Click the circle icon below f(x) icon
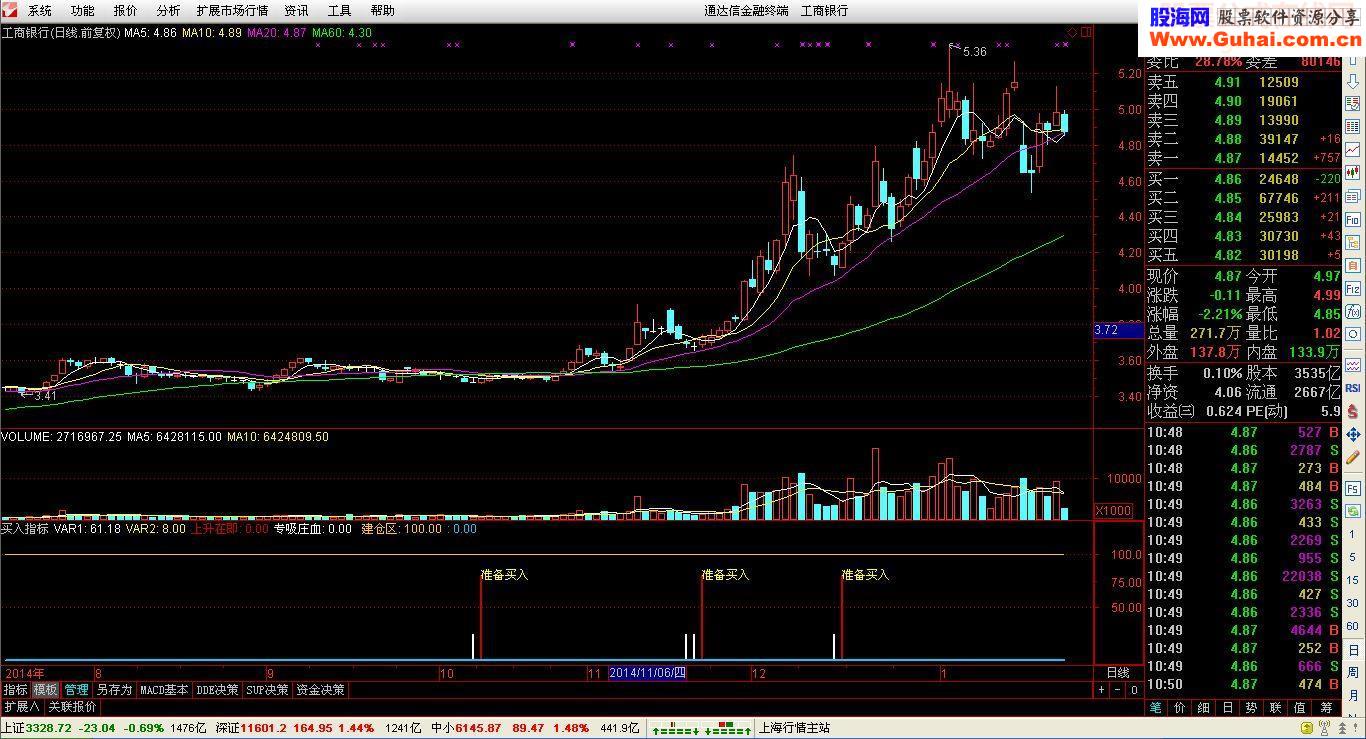The height and width of the screenshot is (739, 1366). [x=1353, y=334]
